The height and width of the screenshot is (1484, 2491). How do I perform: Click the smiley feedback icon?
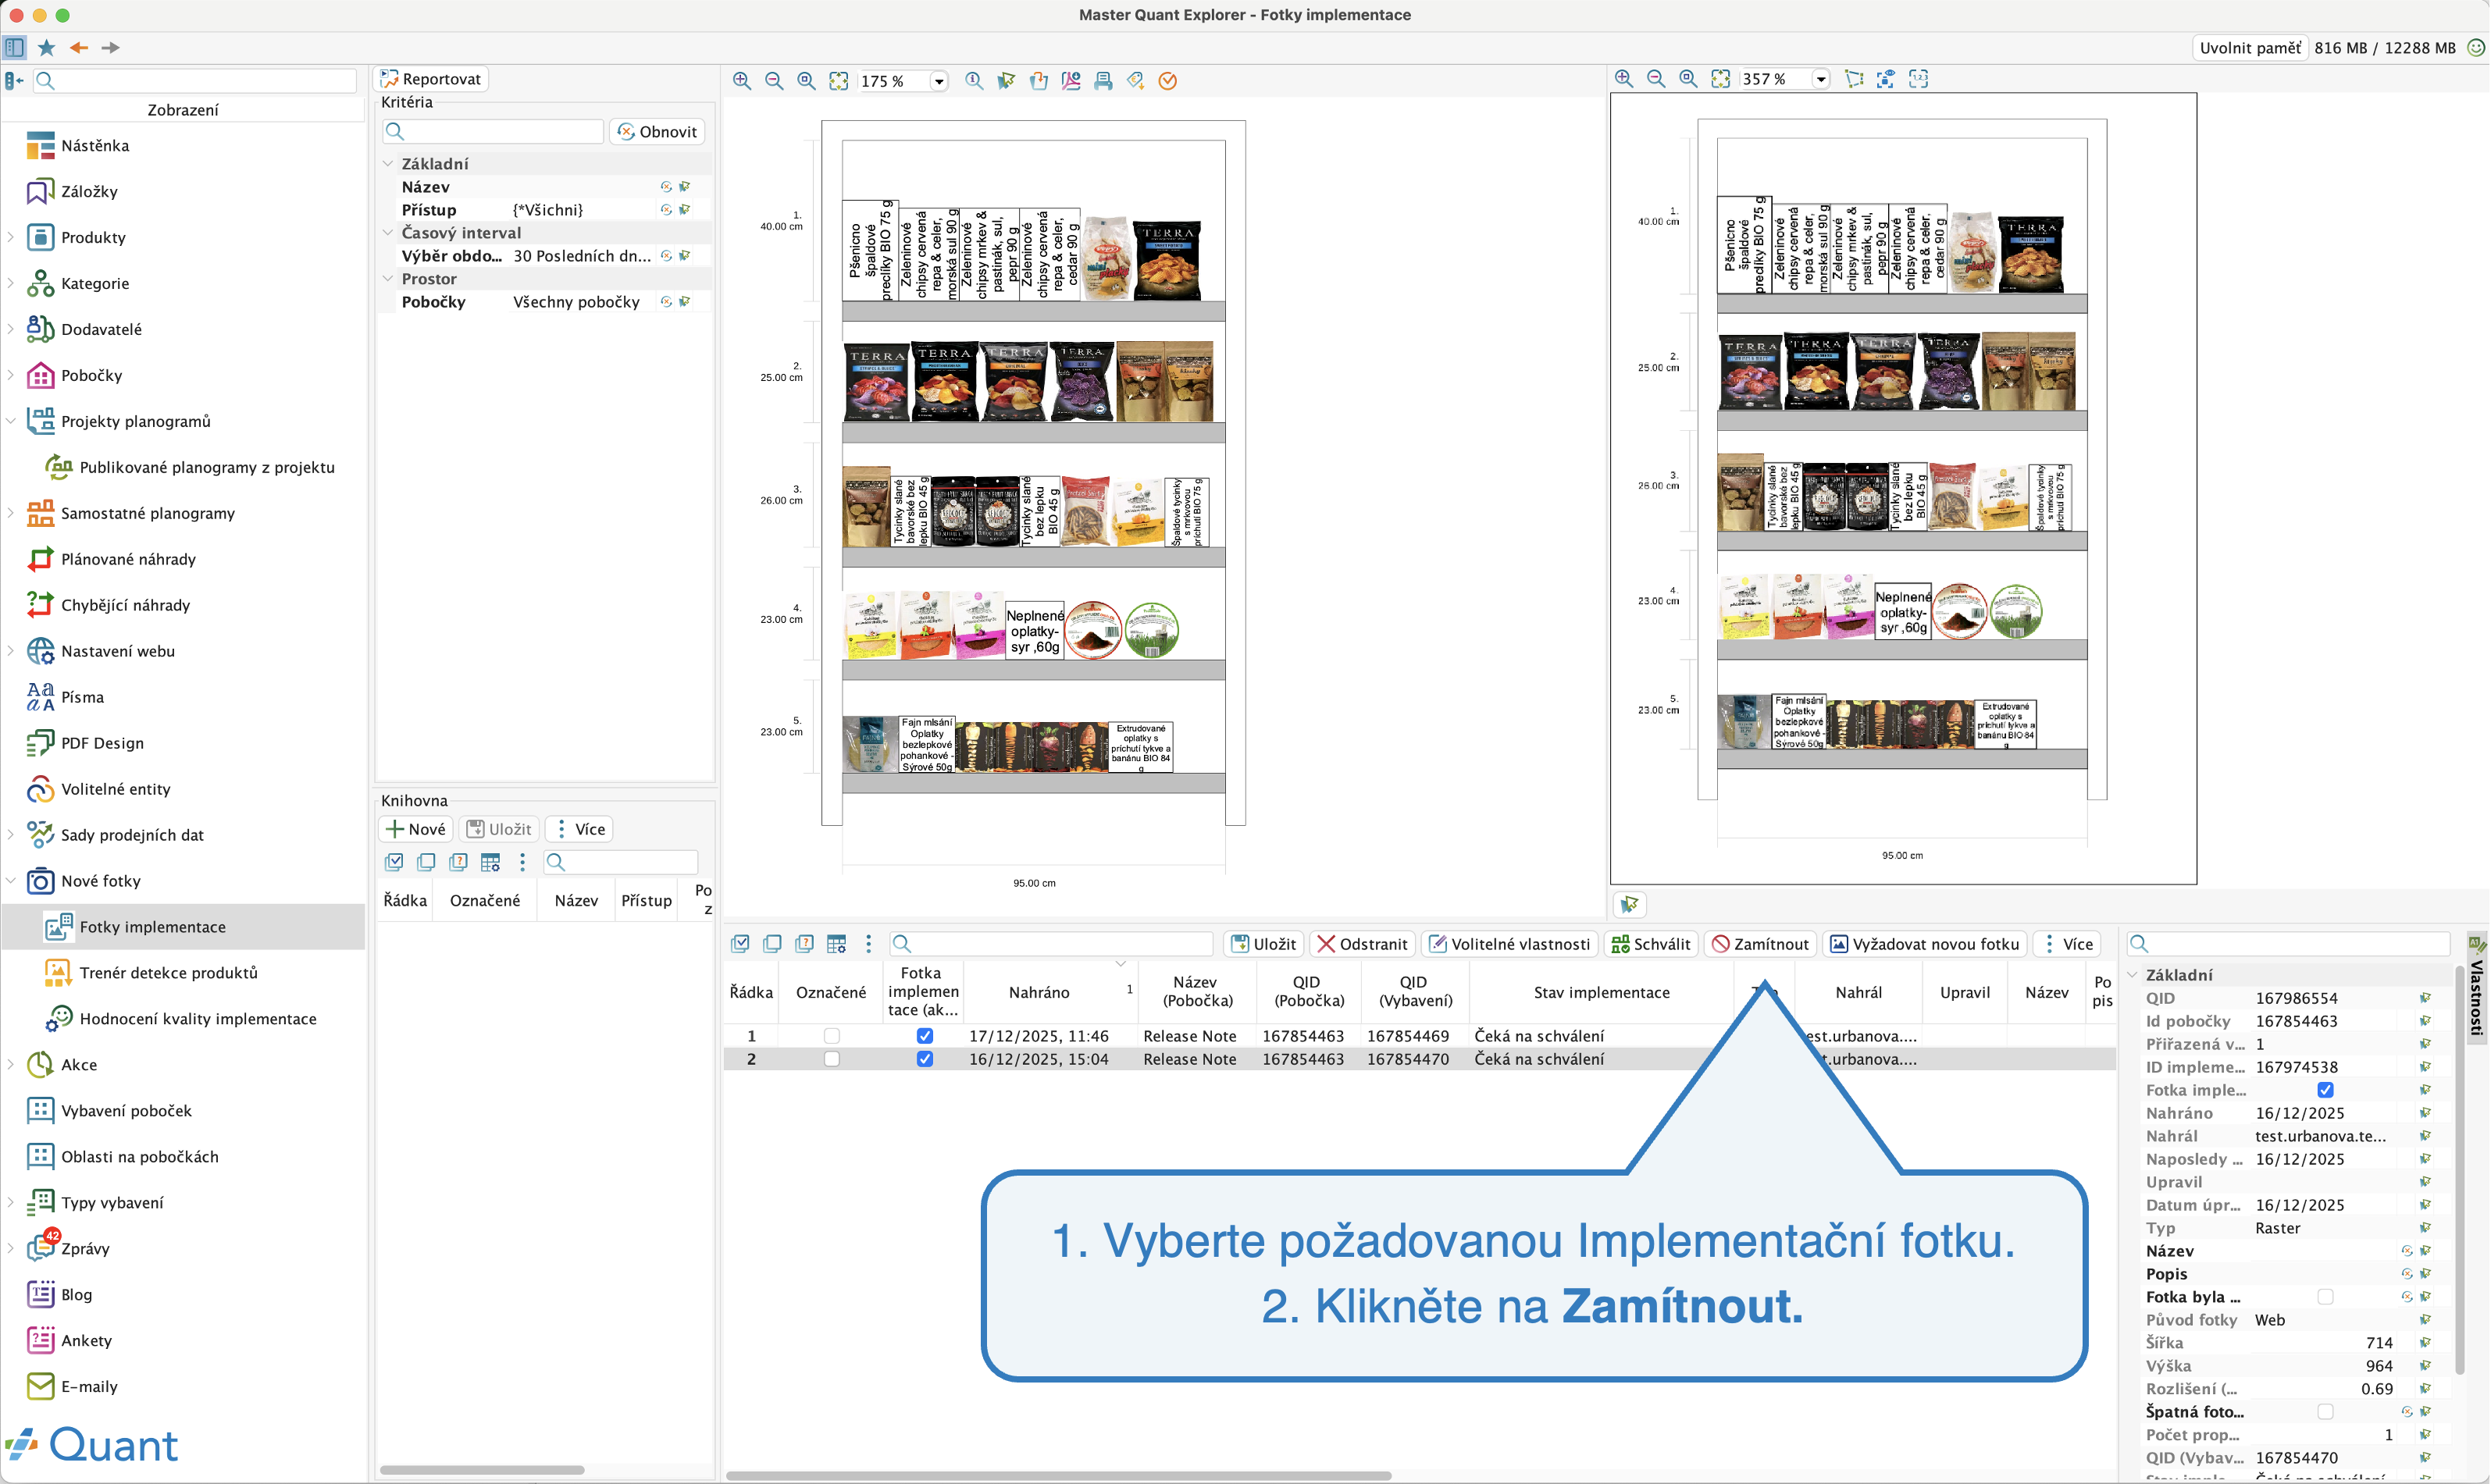2476,47
